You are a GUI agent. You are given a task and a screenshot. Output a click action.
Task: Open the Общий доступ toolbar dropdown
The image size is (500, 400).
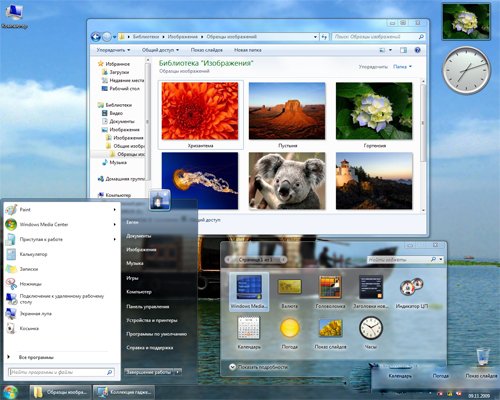click(x=160, y=50)
